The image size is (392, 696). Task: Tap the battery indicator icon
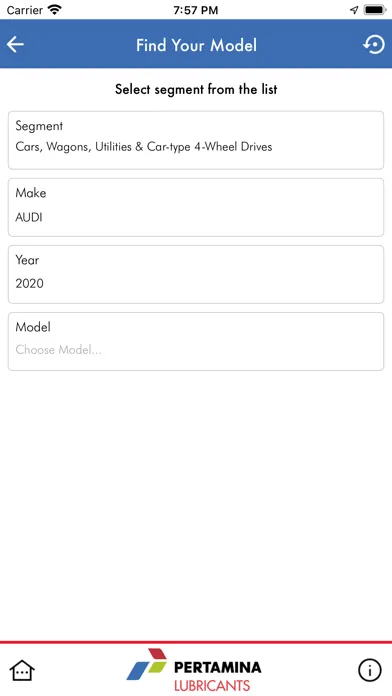375,10
